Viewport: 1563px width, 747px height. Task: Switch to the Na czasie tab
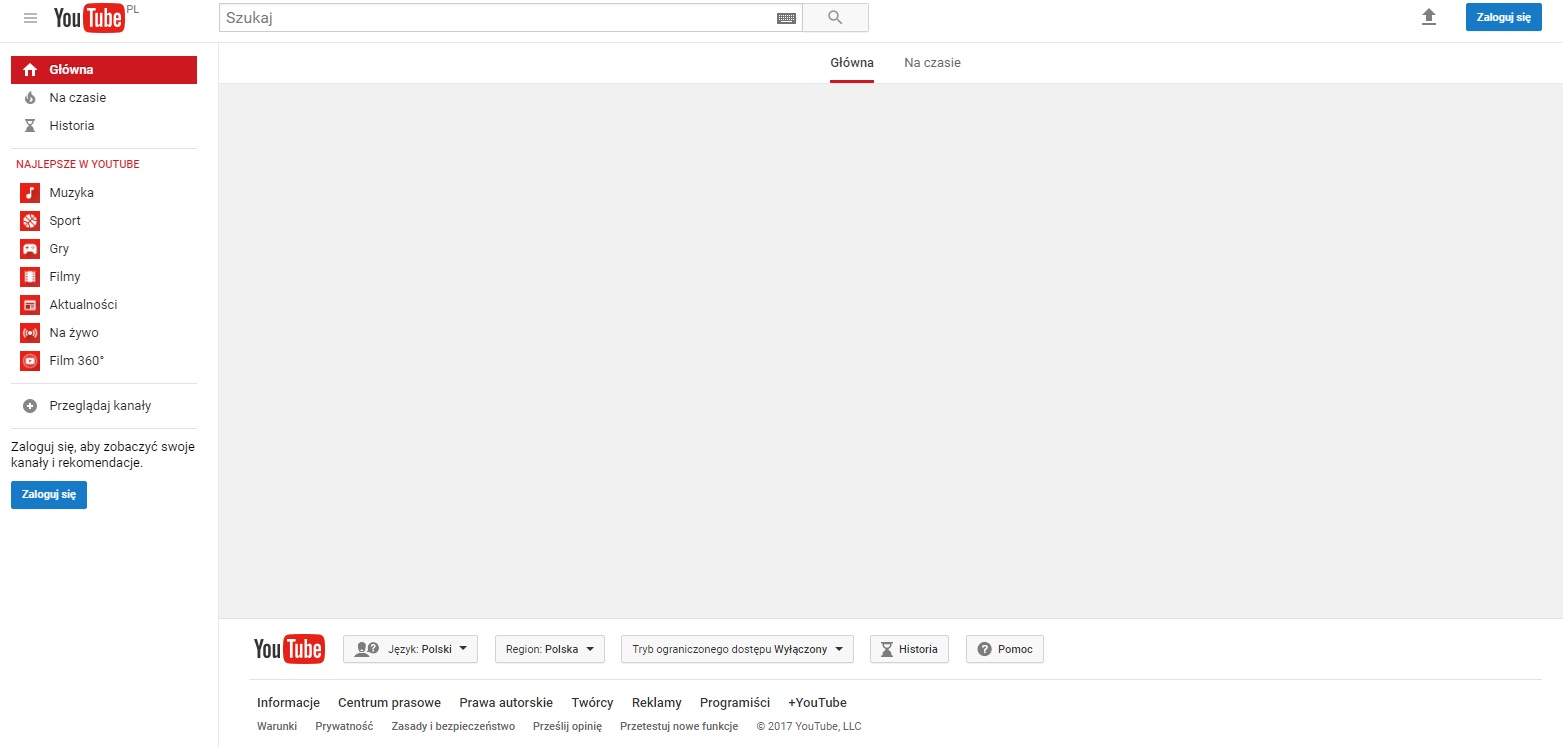coord(931,62)
